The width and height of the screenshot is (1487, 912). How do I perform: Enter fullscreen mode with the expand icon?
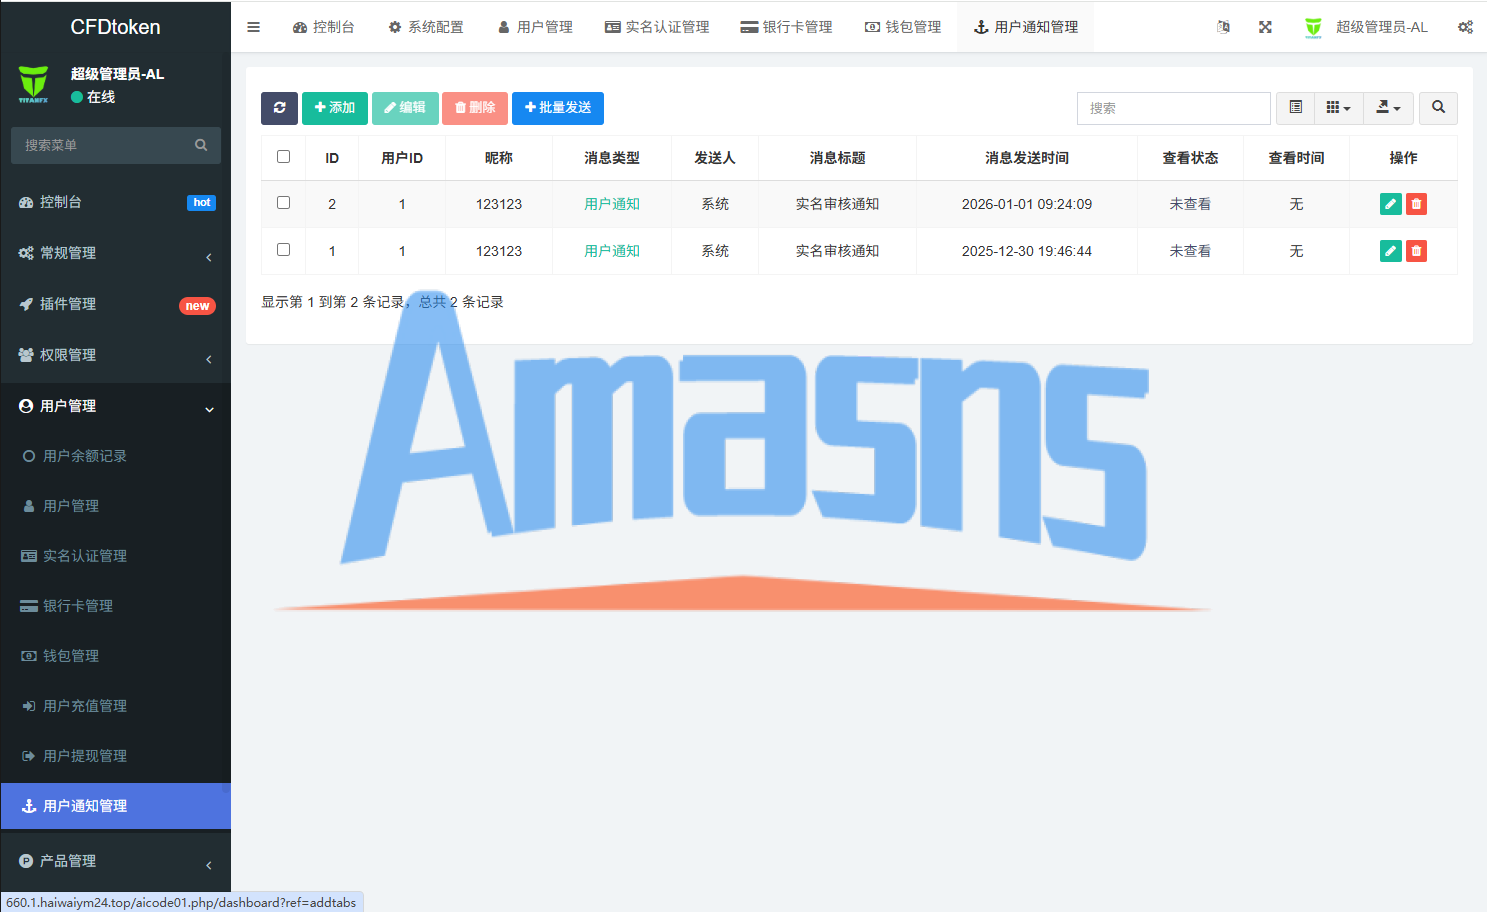(x=1265, y=27)
